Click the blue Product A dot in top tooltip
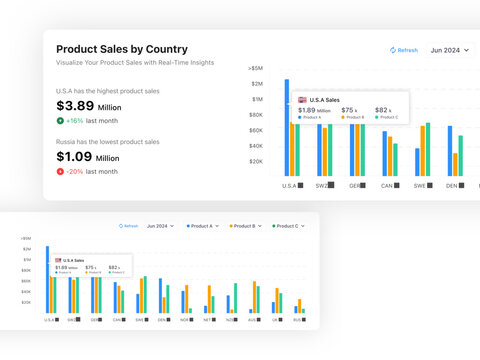 click(300, 117)
